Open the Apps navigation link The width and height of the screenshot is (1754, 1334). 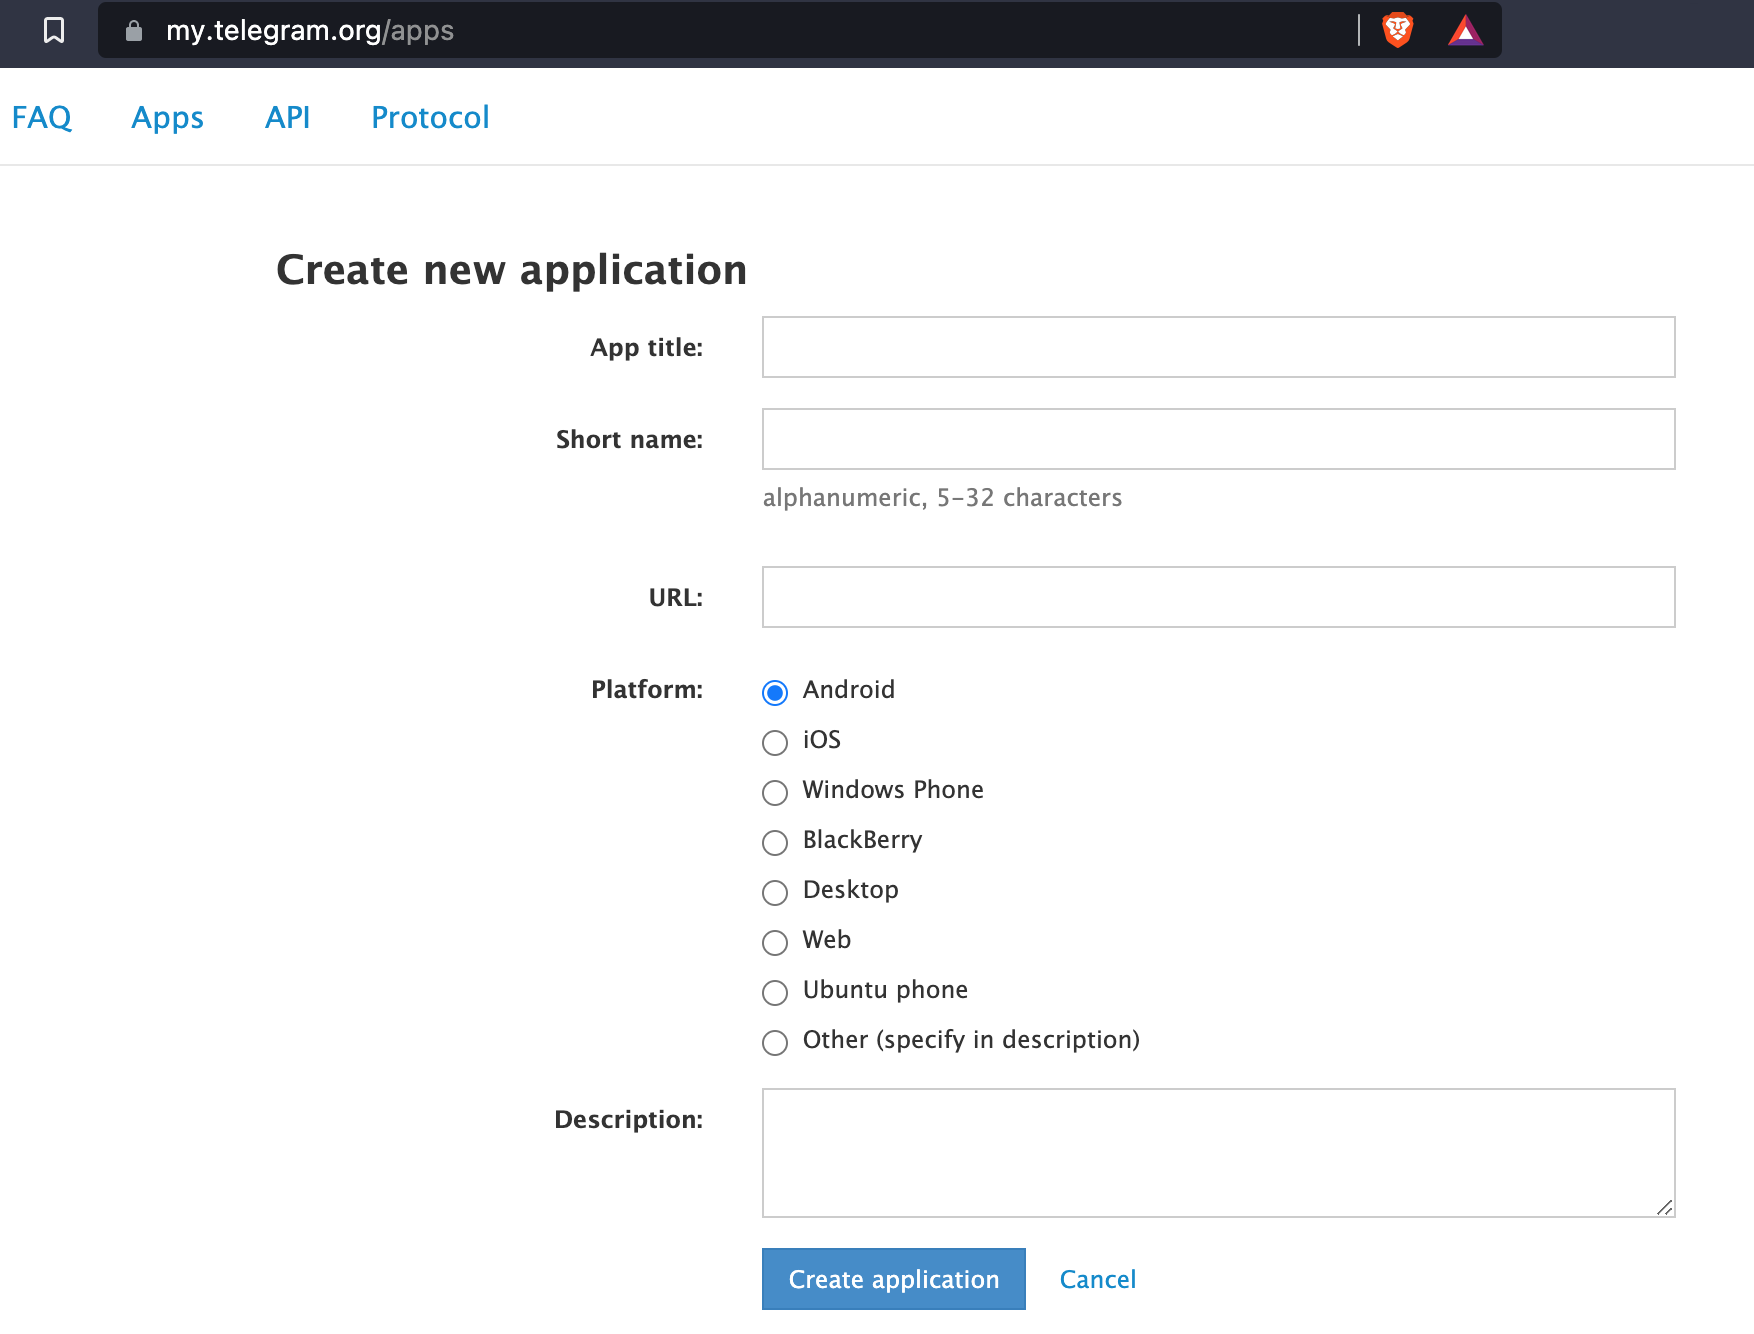(x=167, y=117)
